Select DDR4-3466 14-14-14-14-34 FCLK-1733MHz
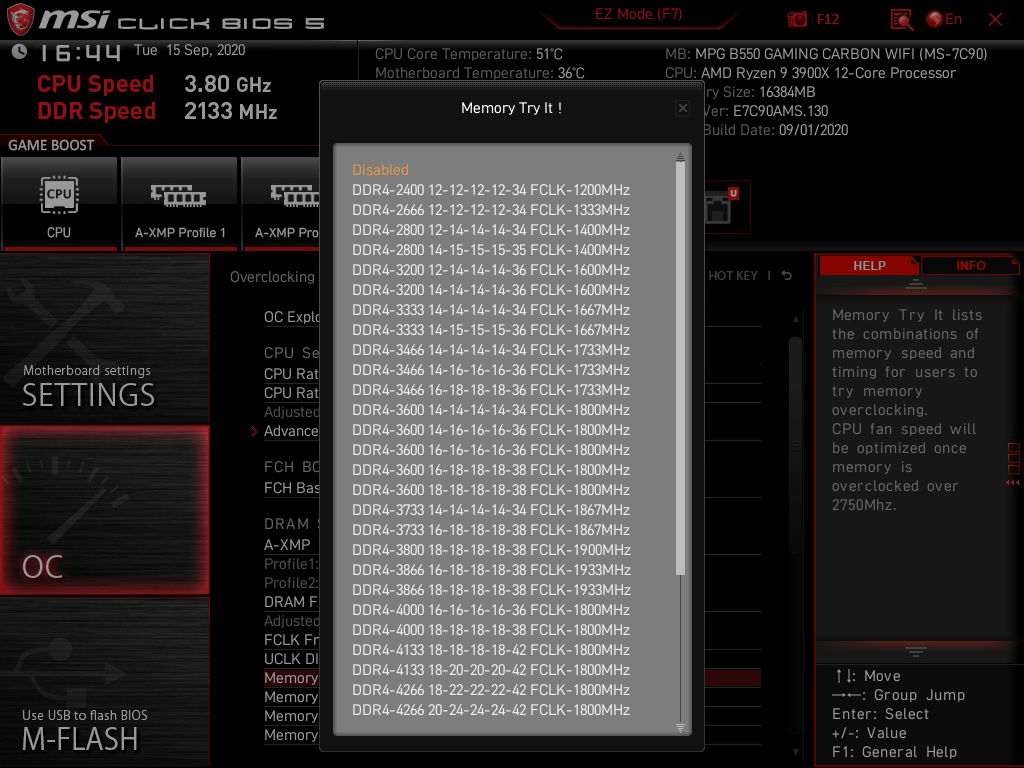 490,350
